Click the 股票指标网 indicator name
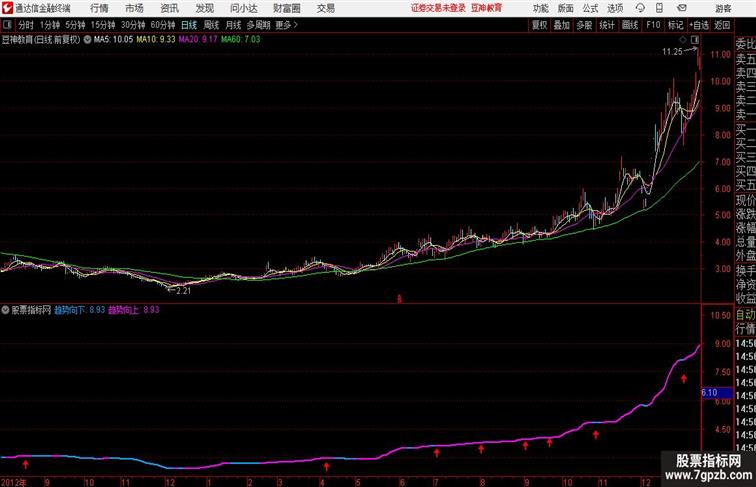756x487 pixels. point(31,310)
